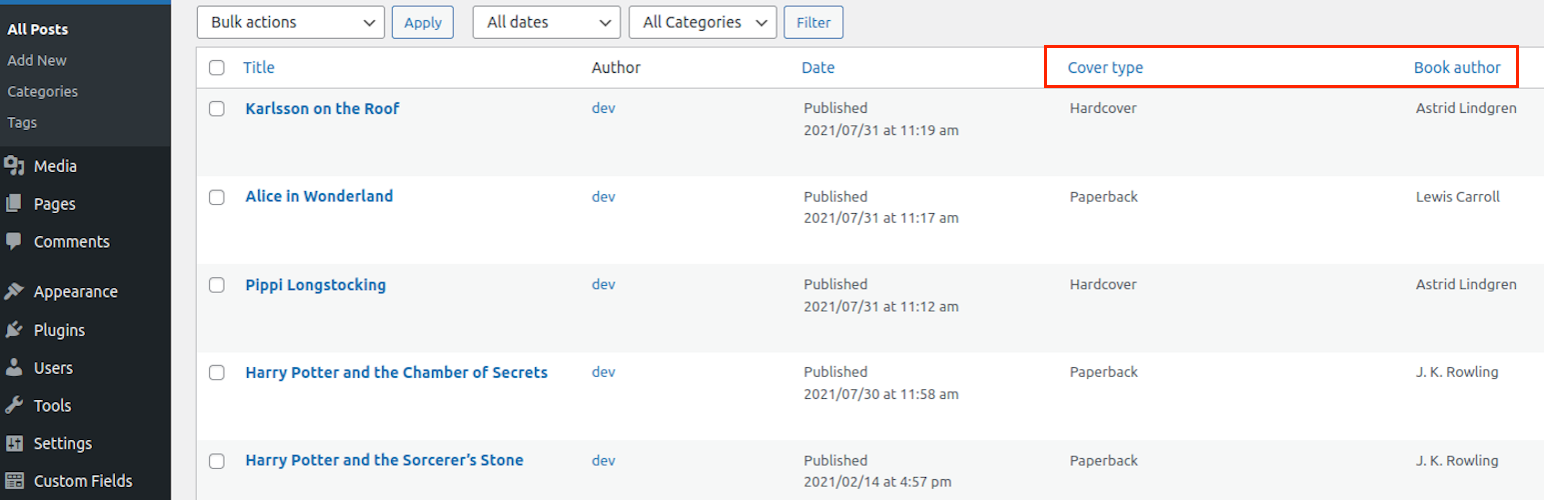Click the Media sidebar icon
The image size is (1544, 500).
pyautogui.click(x=14, y=166)
